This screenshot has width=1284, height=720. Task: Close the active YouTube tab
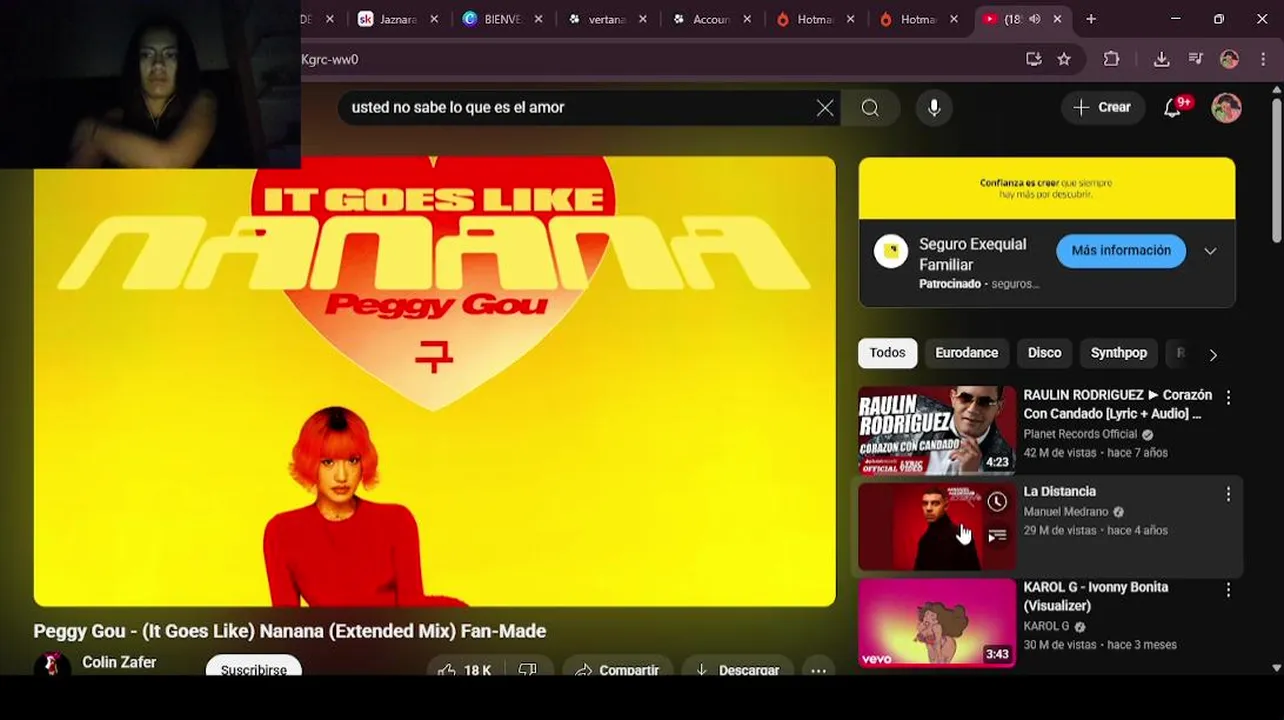click(1057, 19)
